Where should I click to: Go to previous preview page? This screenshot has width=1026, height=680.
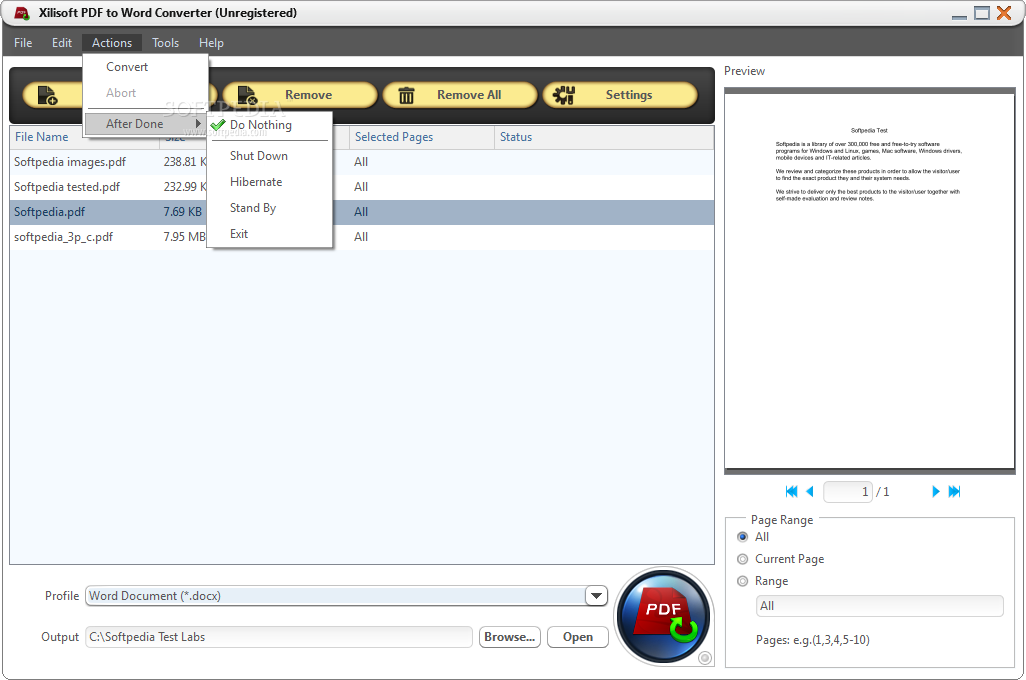coord(810,492)
